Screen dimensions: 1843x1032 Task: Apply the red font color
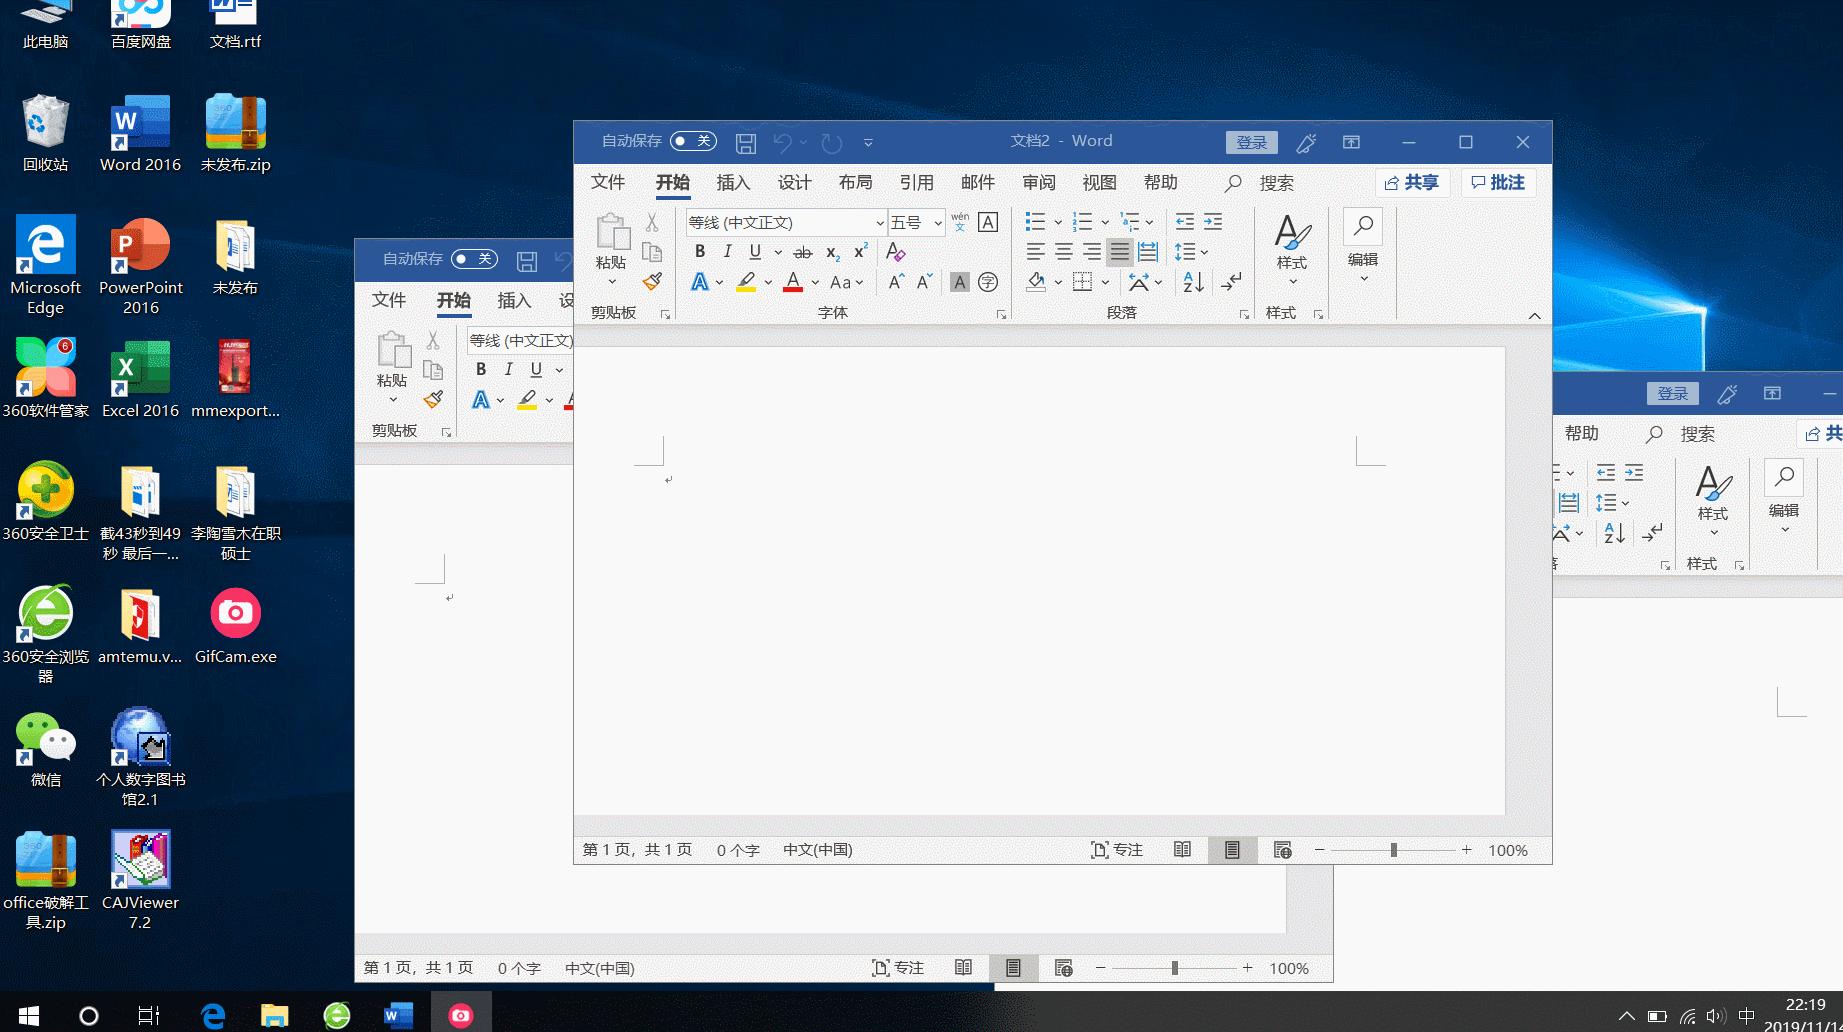(x=790, y=282)
